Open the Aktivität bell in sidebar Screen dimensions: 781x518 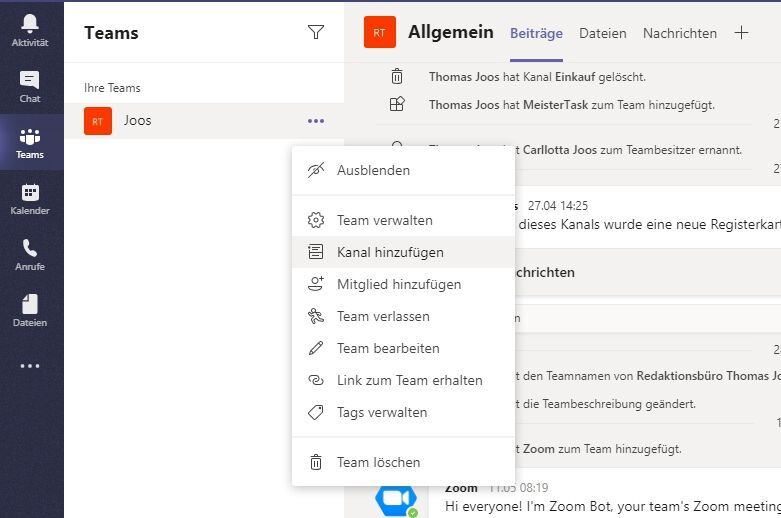pyautogui.click(x=30, y=30)
